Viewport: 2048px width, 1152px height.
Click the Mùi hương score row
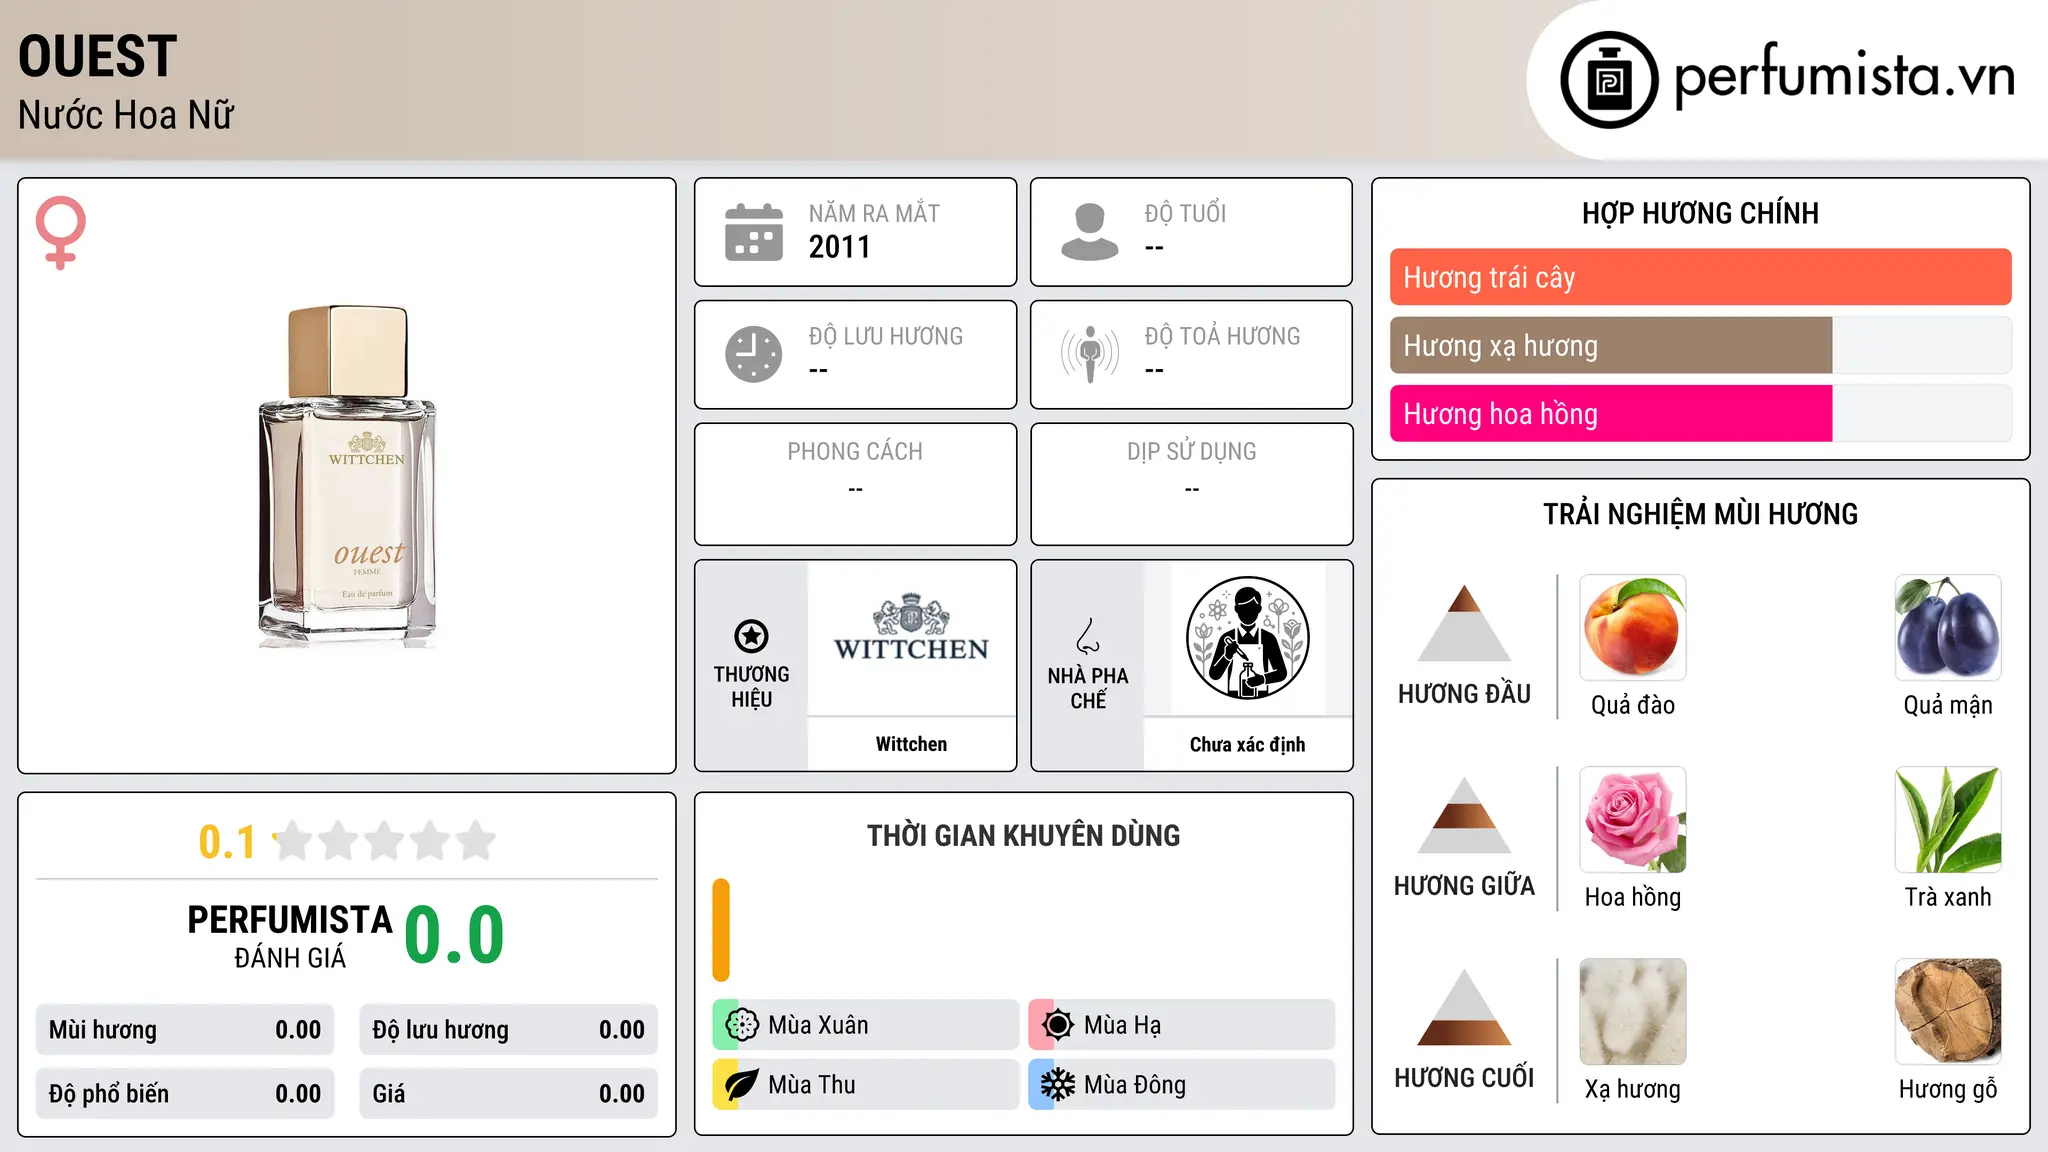(185, 1030)
